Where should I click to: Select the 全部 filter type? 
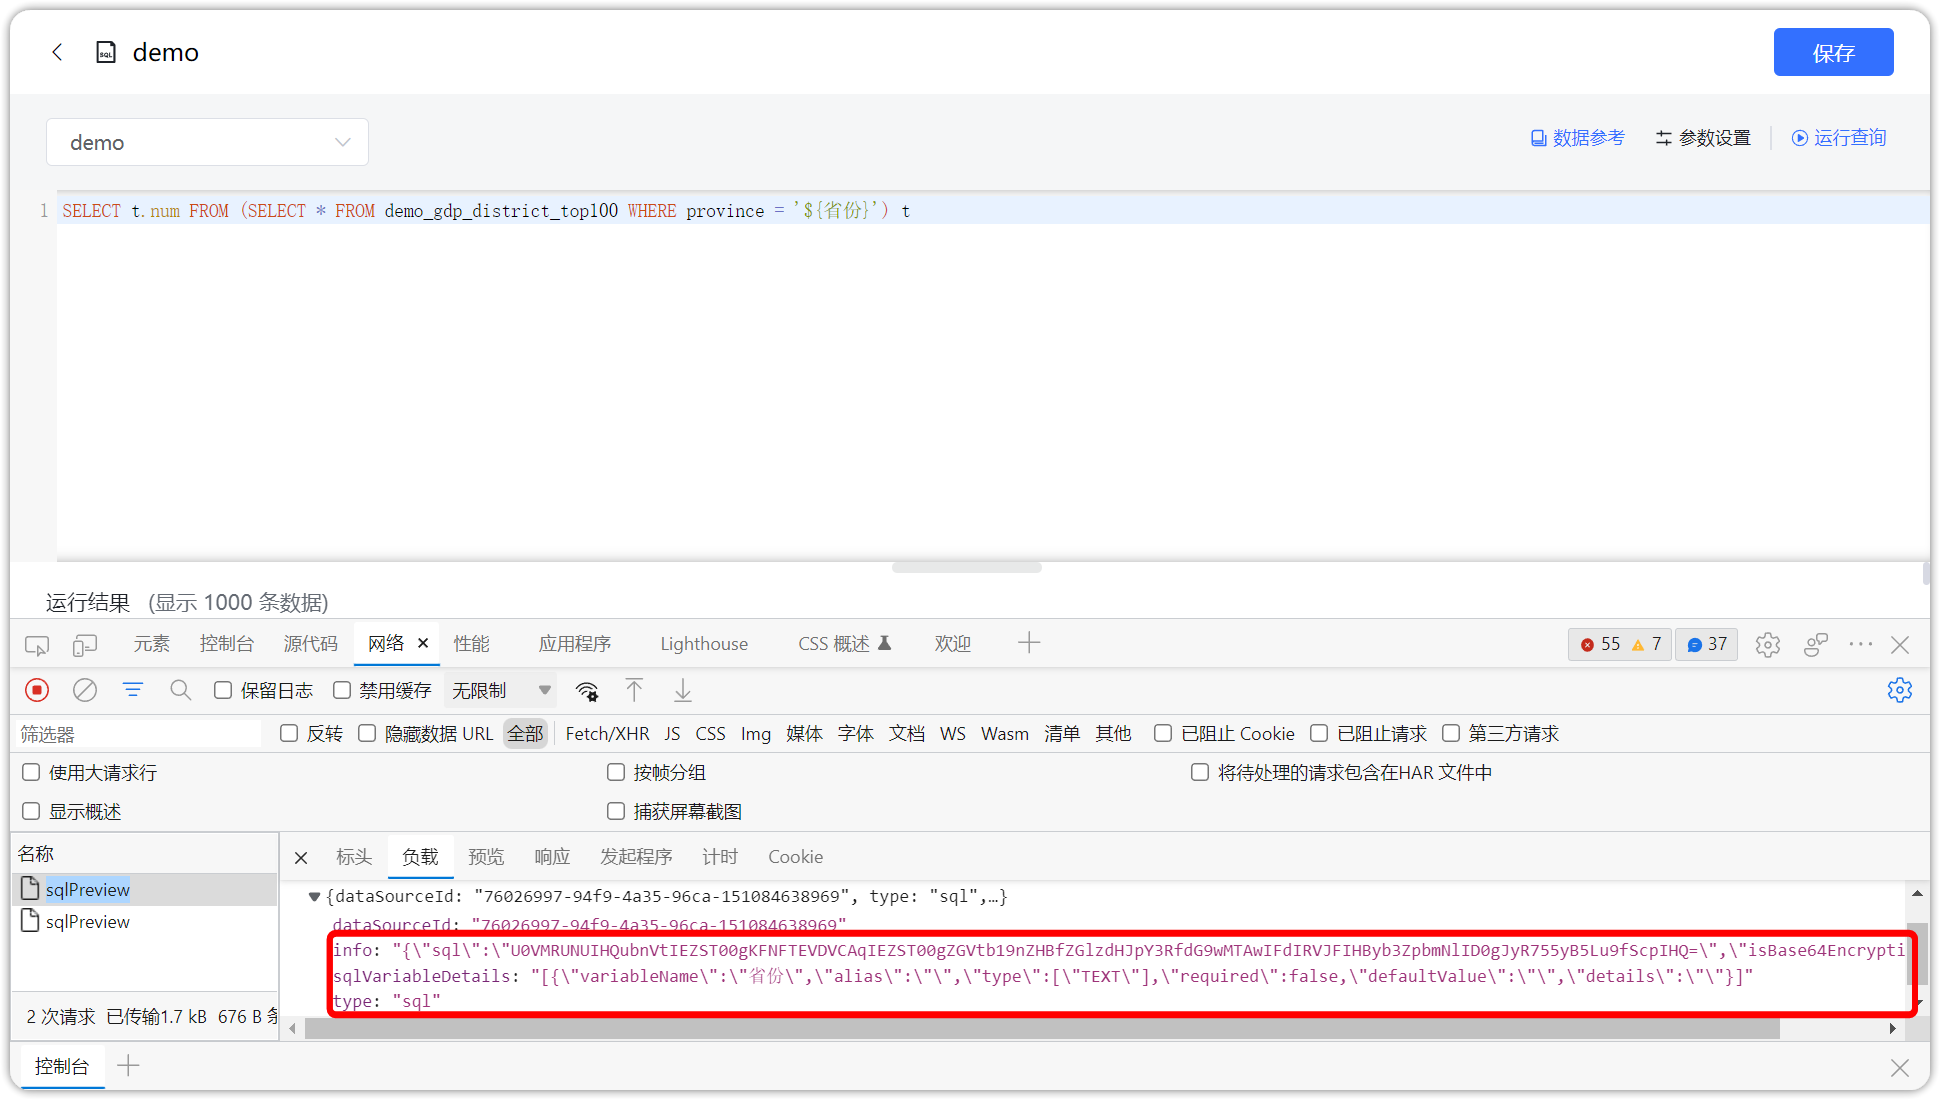525,734
